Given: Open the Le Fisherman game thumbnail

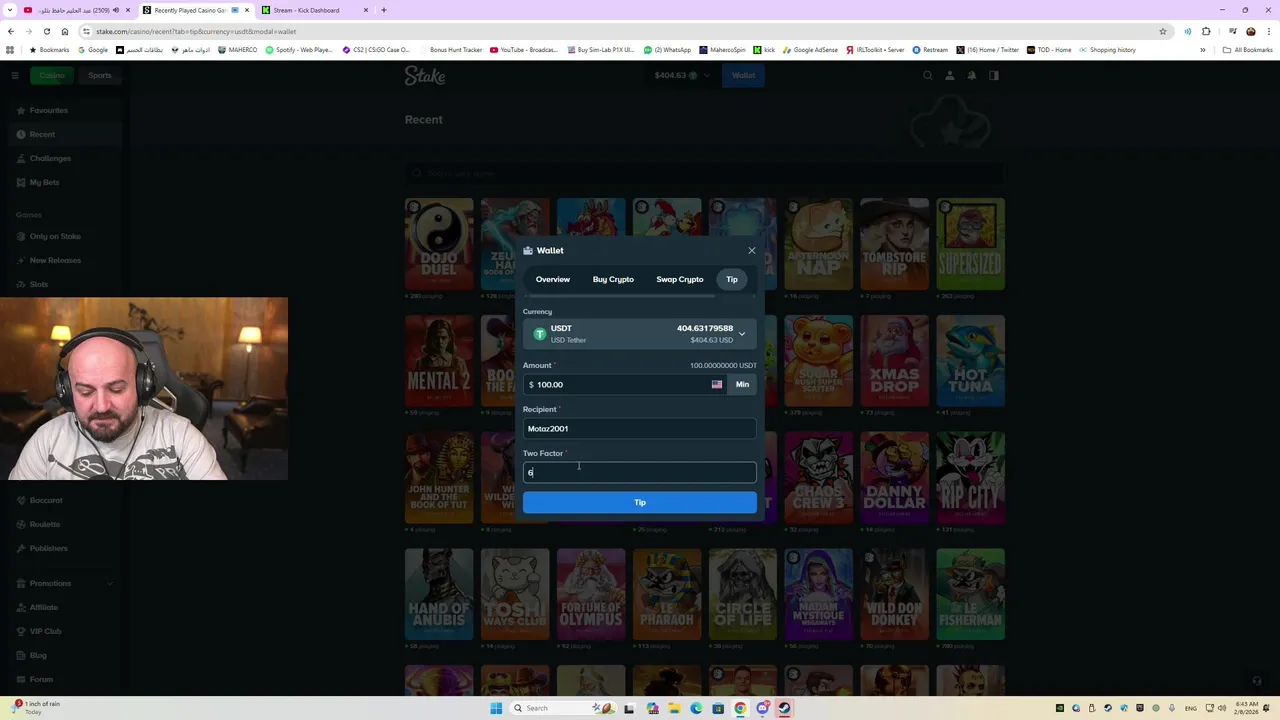Looking at the screenshot, I should tap(970, 594).
